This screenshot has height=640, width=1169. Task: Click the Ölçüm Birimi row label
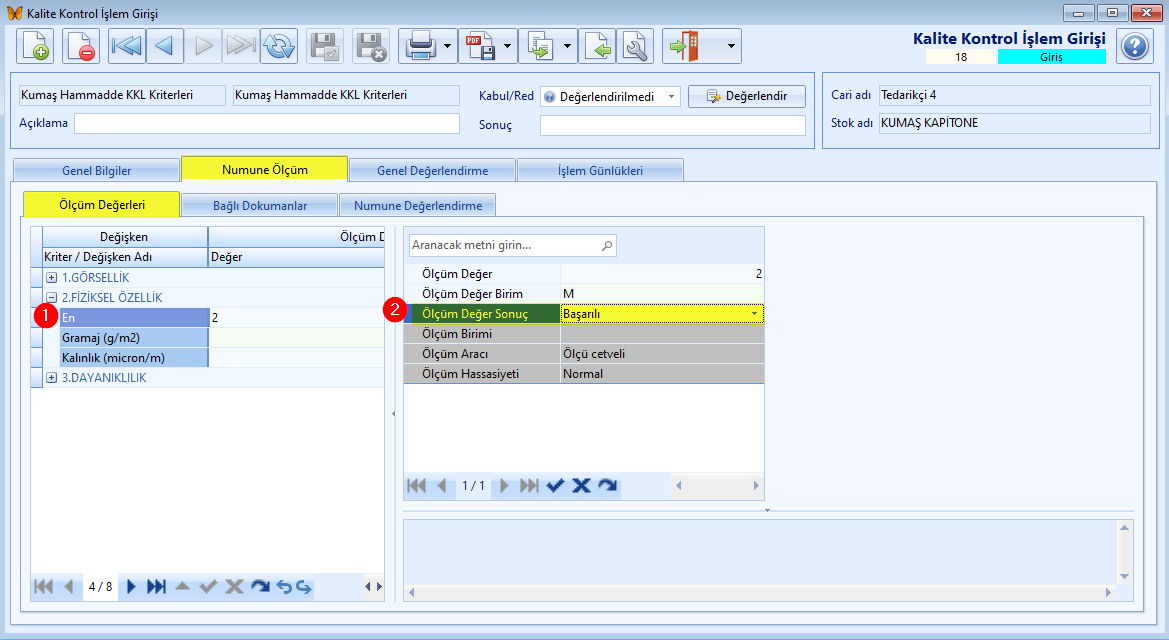click(x=457, y=333)
